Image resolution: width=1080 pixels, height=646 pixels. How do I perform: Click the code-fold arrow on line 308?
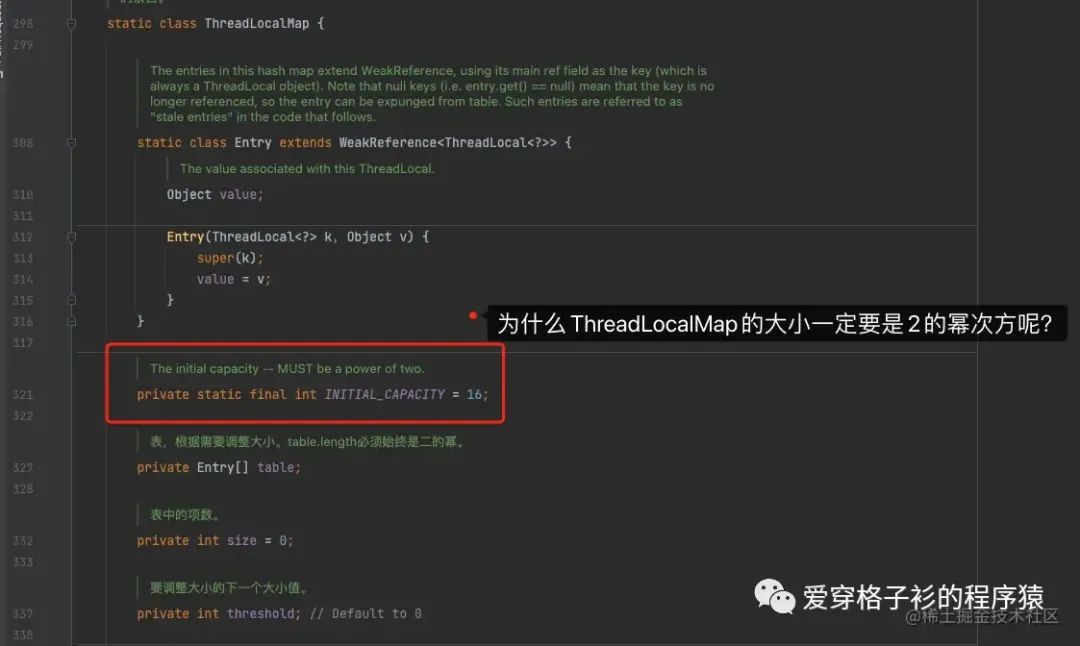tap(70, 142)
